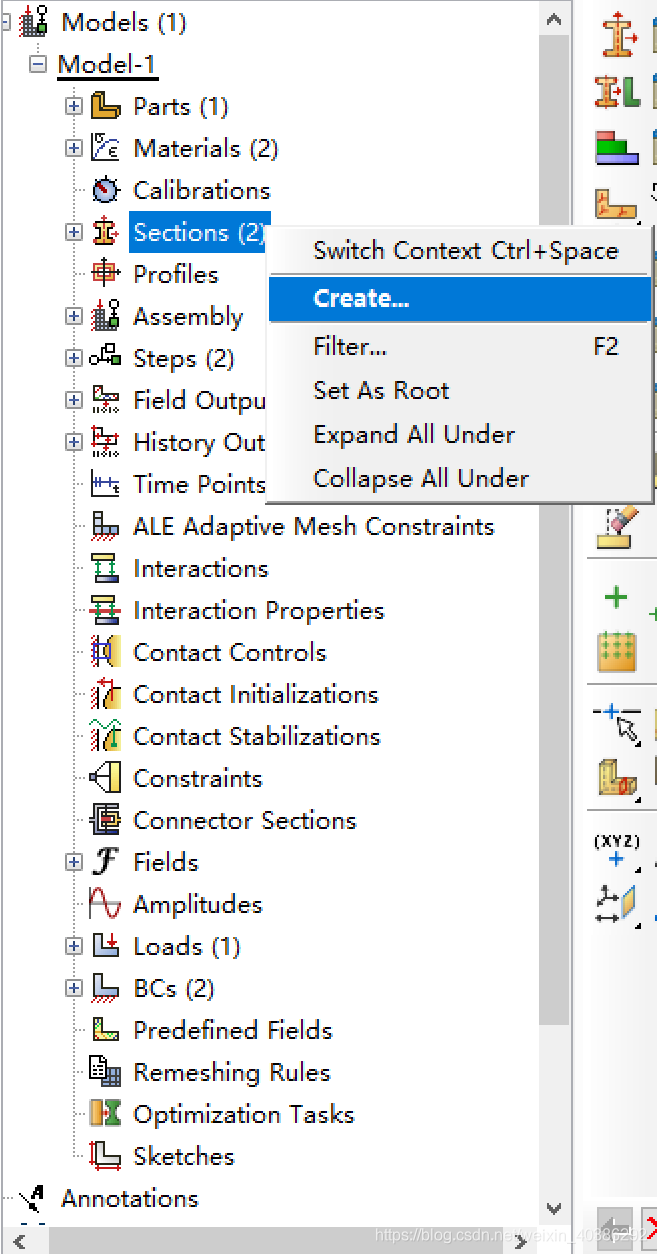Expand the Materials (2) tree node
Viewport: 657px width, 1254px height.
73,148
